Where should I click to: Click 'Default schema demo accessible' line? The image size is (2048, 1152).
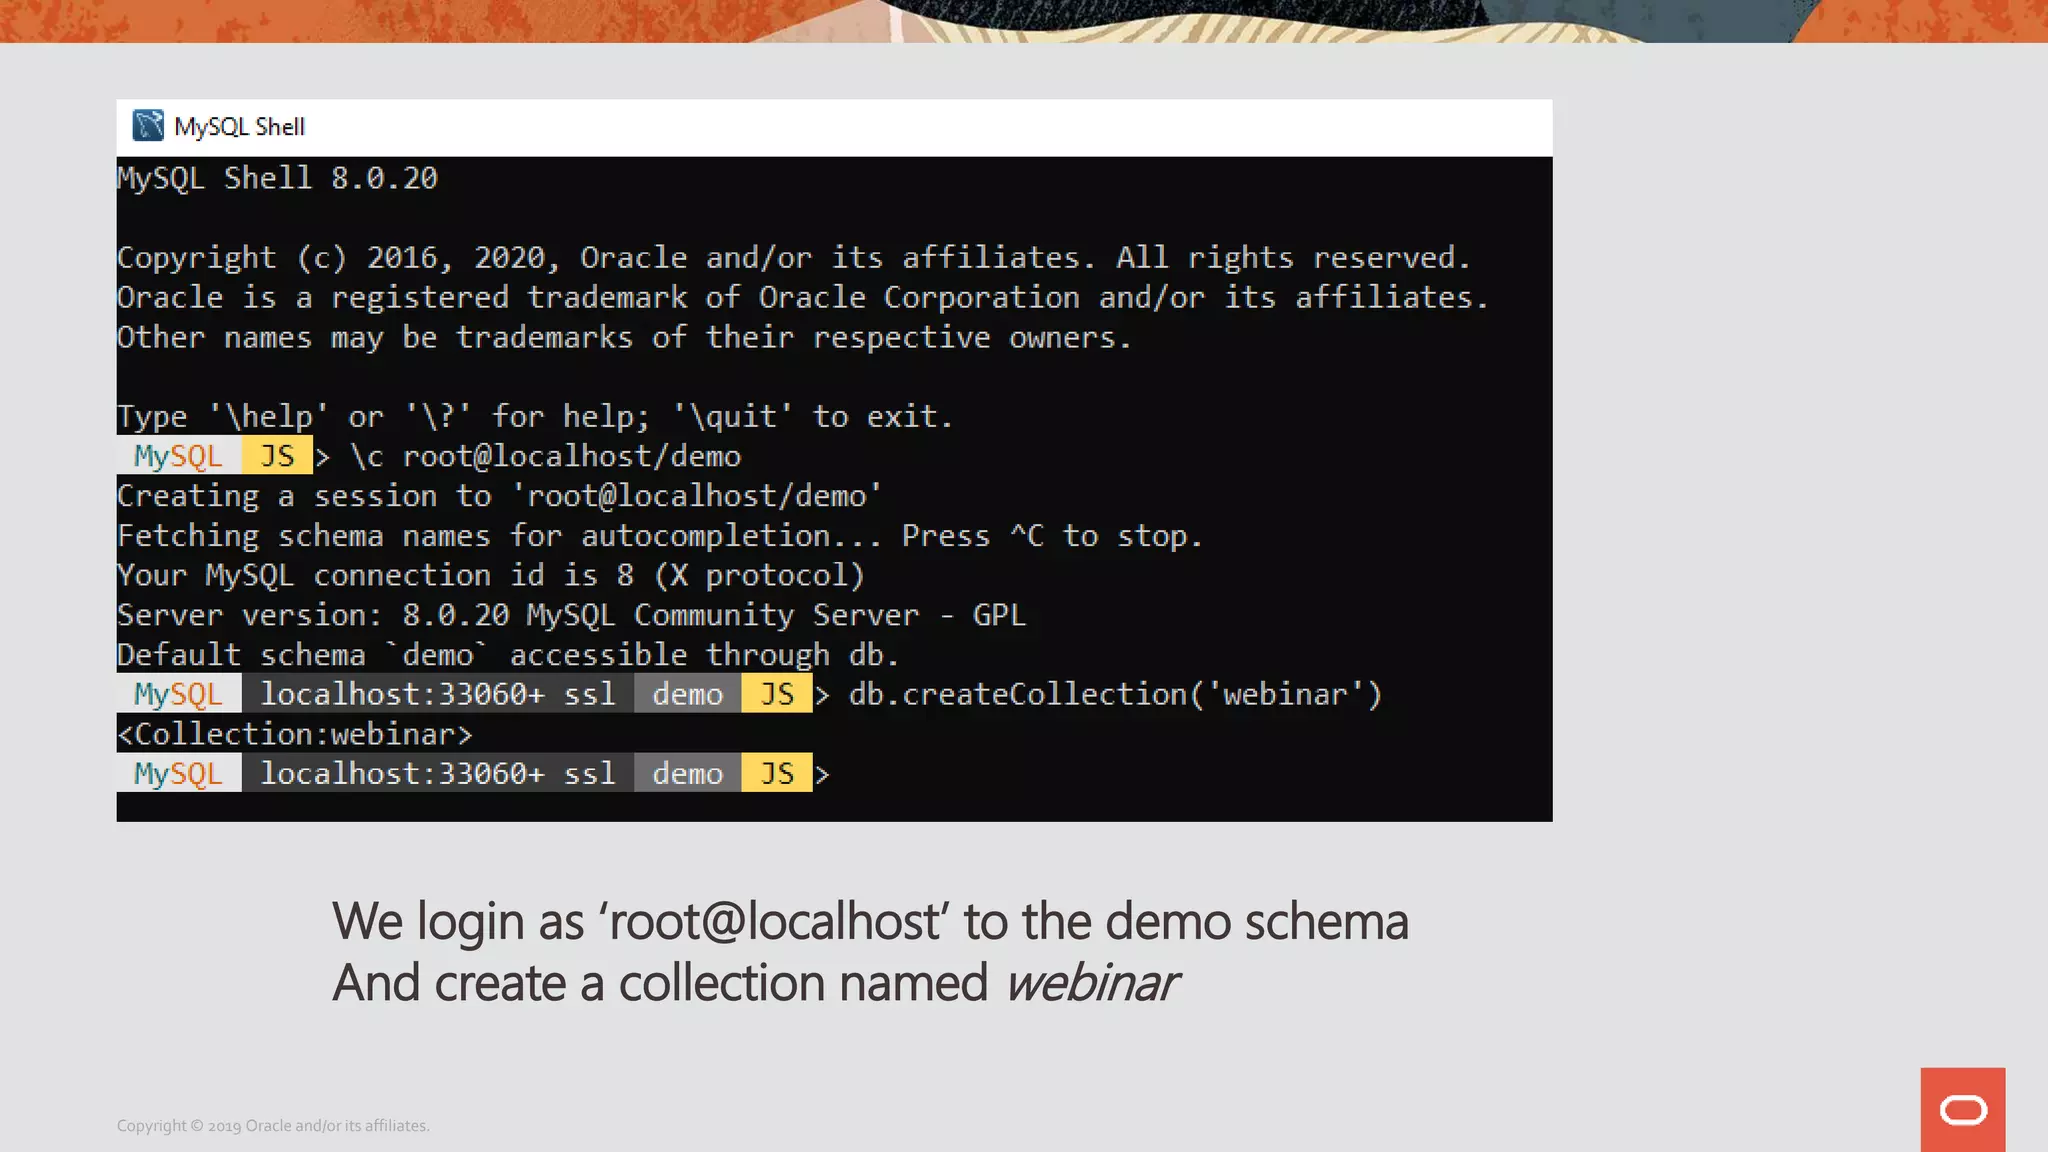pos(508,655)
